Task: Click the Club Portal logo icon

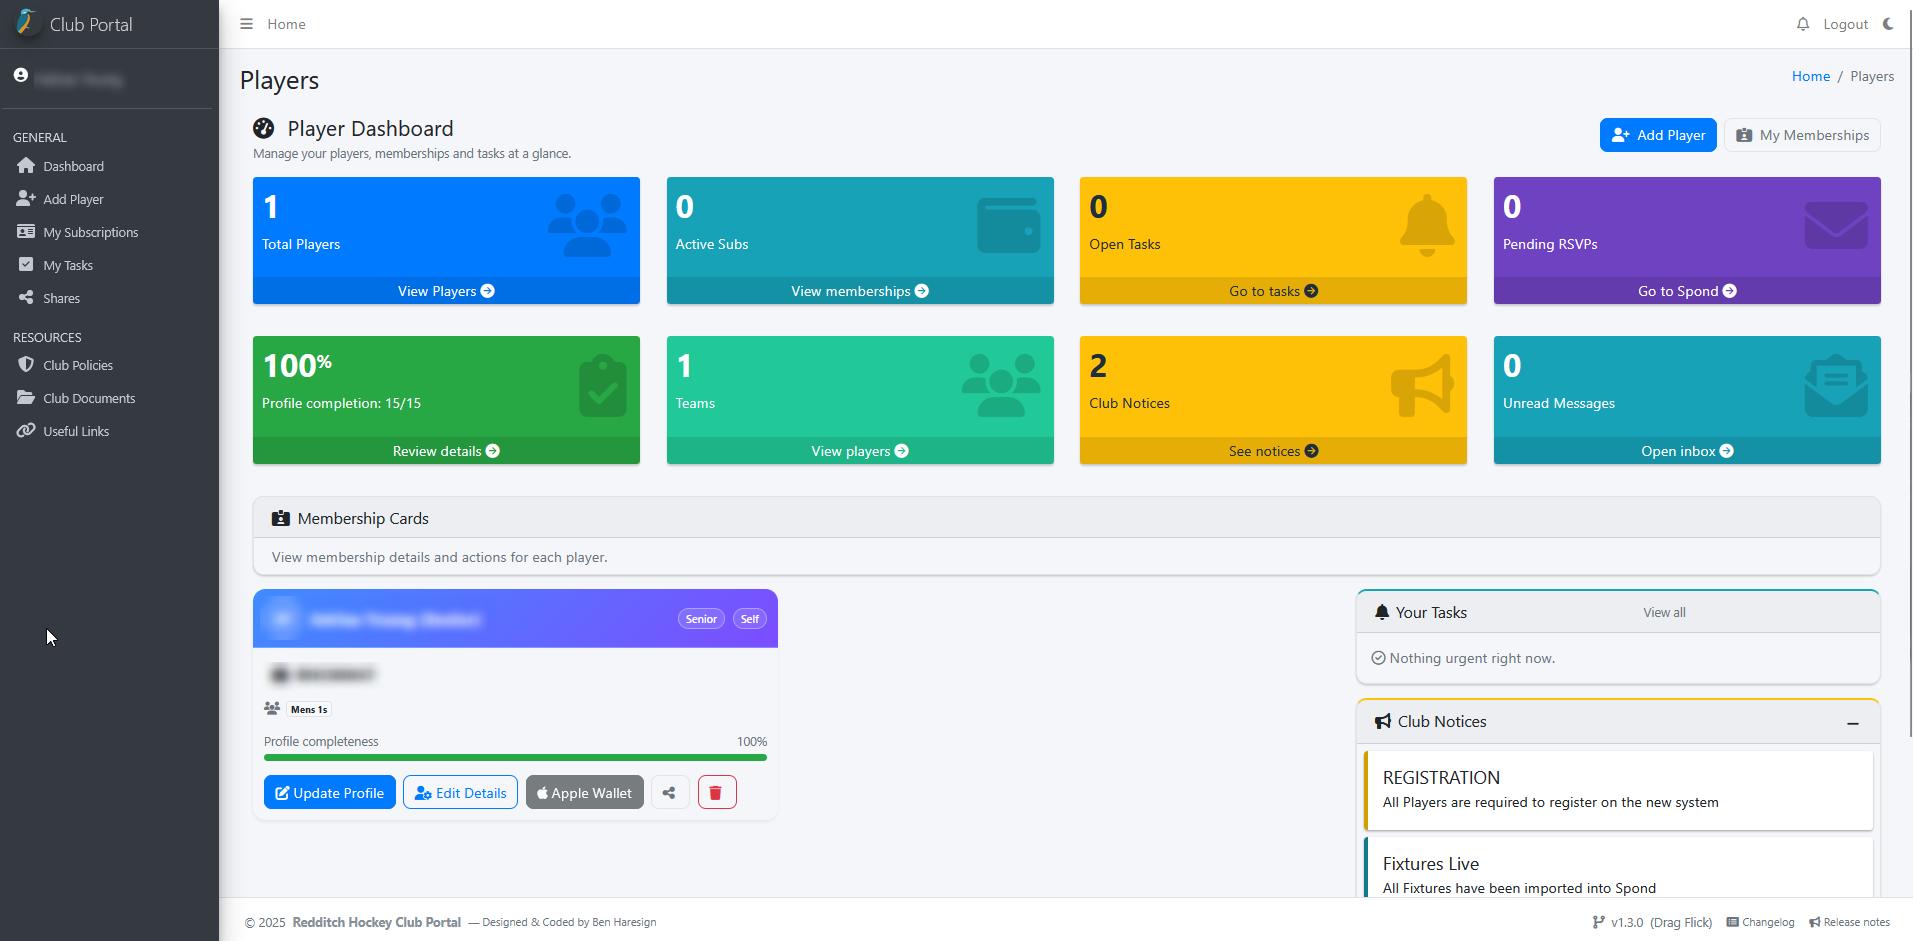Action: [x=26, y=23]
